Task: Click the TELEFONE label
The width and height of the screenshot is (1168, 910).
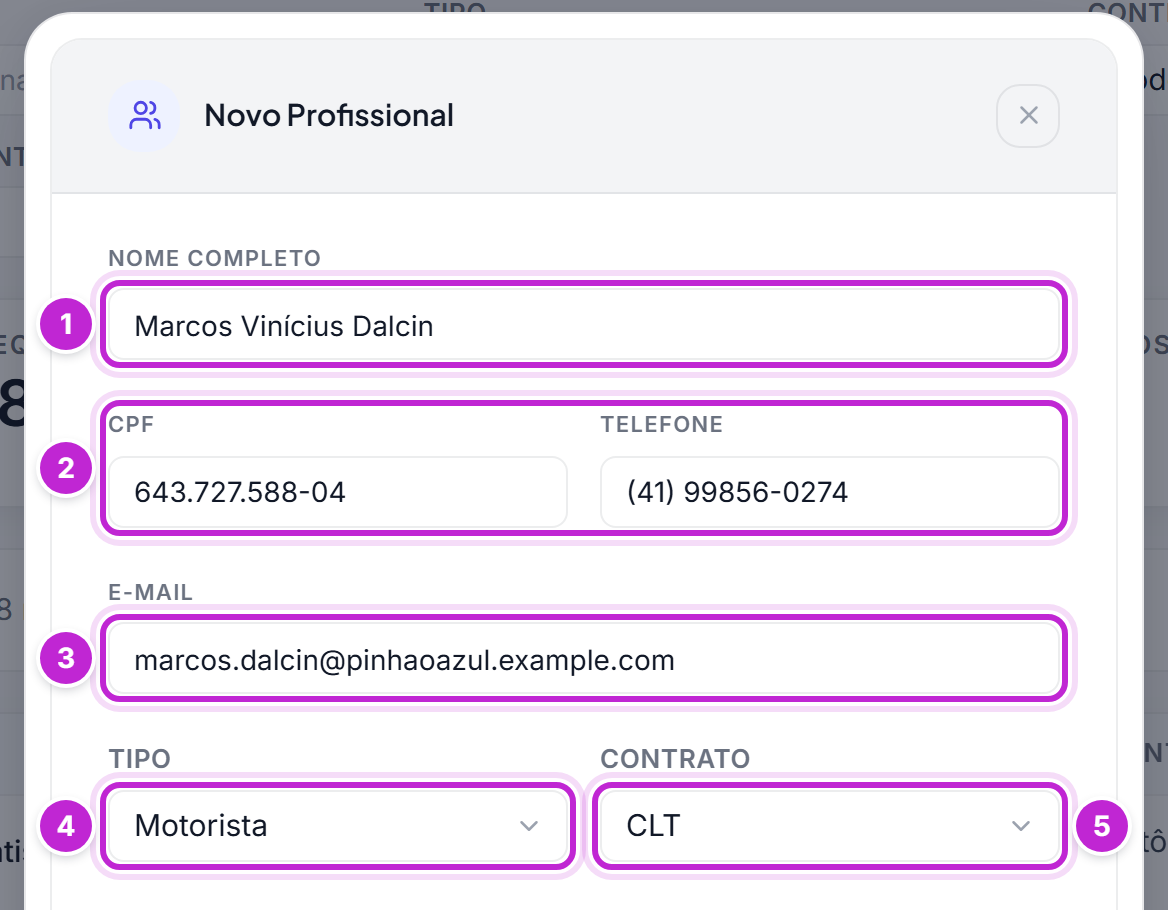Action: pyautogui.click(x=661, y=424)
